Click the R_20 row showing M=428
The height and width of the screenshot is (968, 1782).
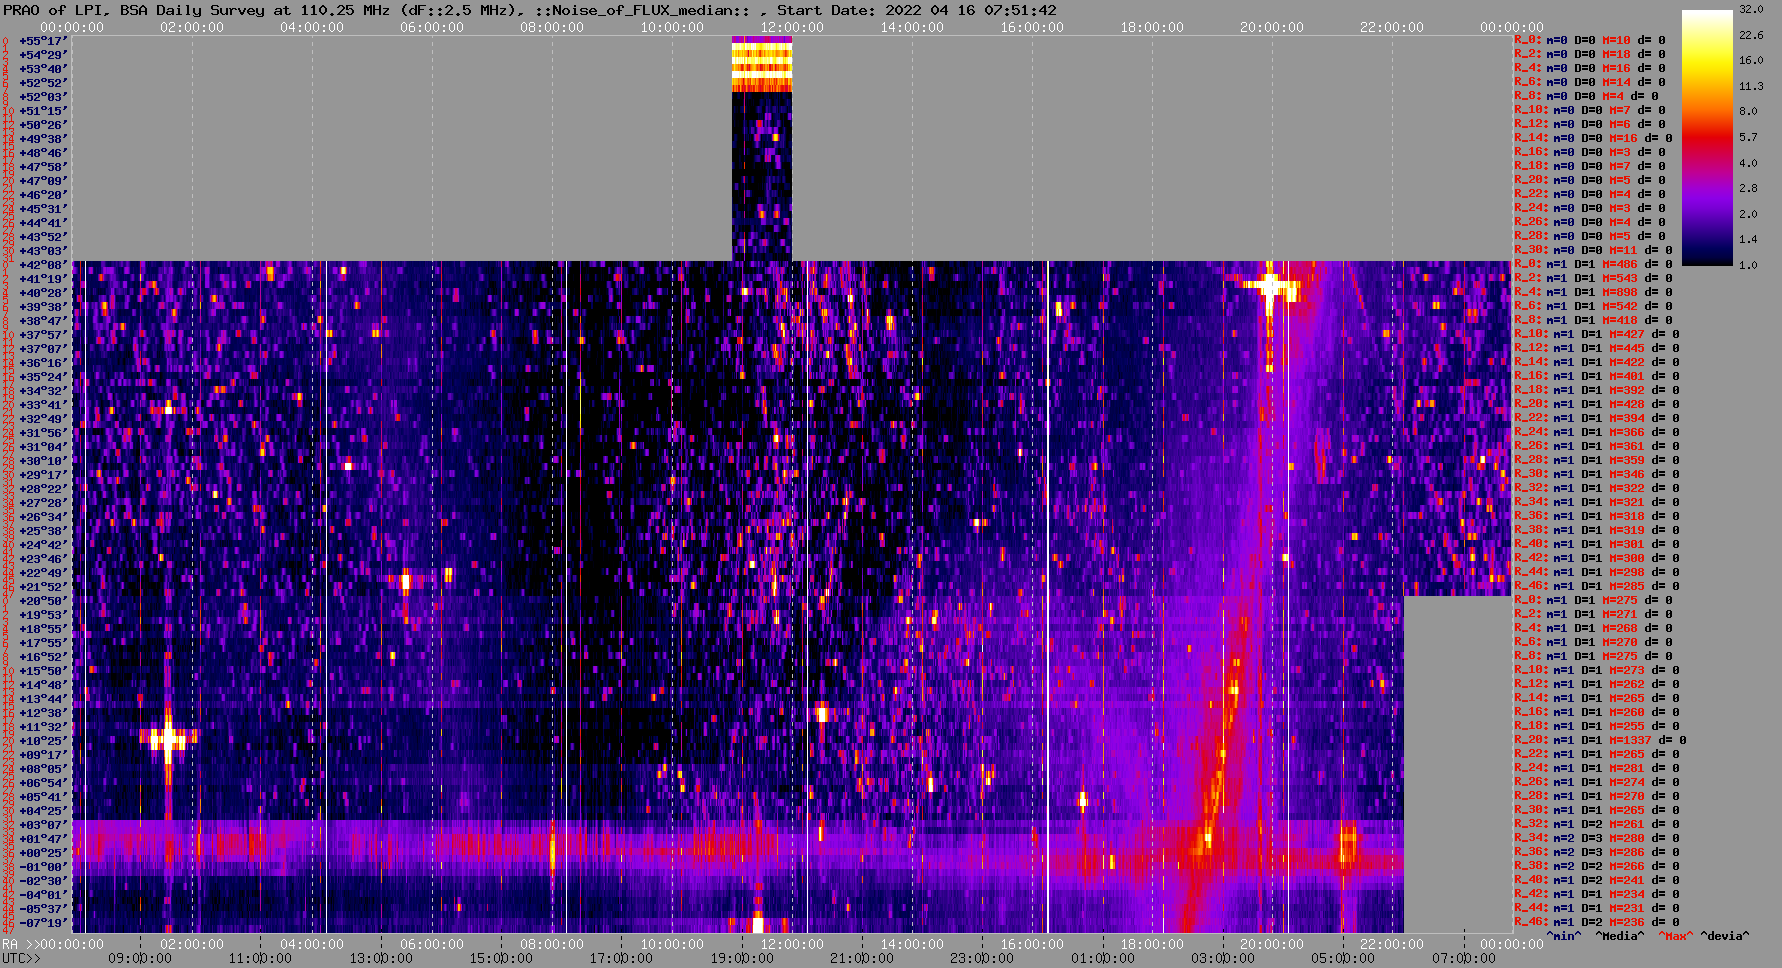tap(1597, 405)
